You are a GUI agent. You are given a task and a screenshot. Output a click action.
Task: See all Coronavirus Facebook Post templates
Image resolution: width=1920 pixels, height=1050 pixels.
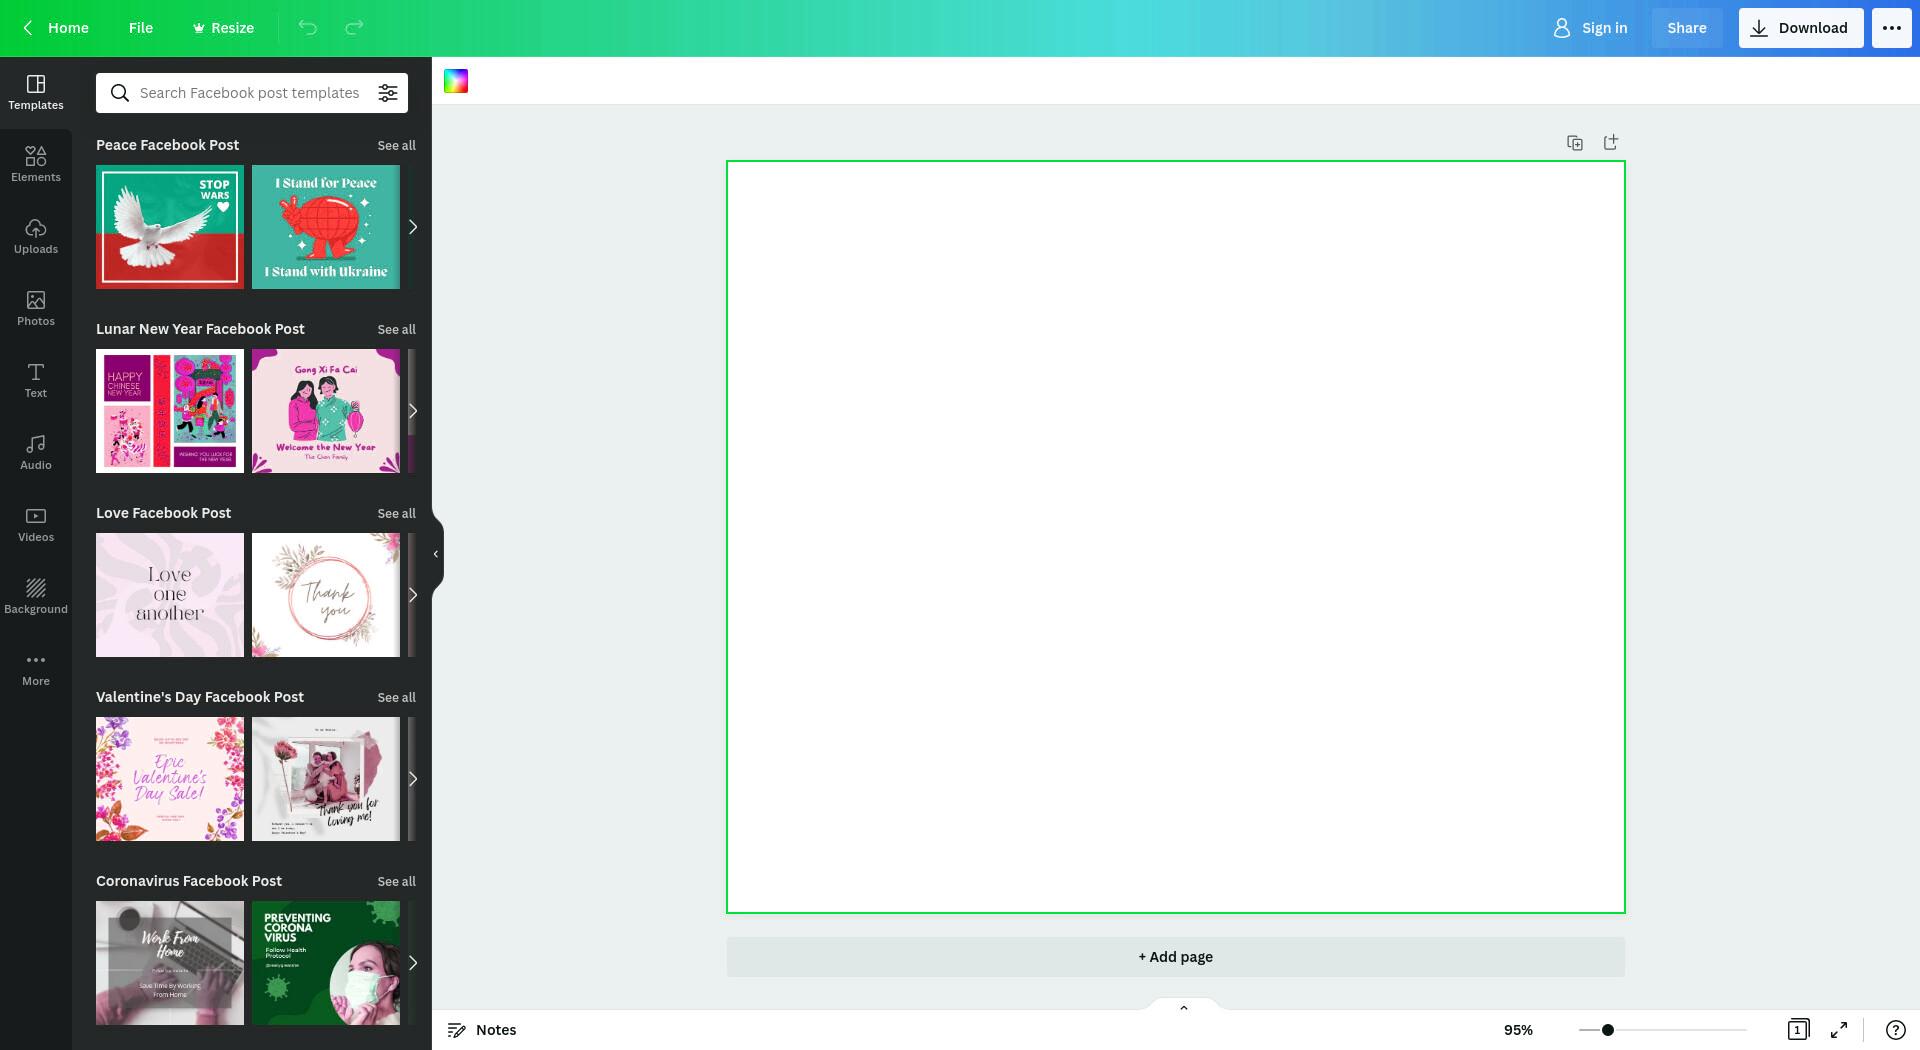[397, 882]
